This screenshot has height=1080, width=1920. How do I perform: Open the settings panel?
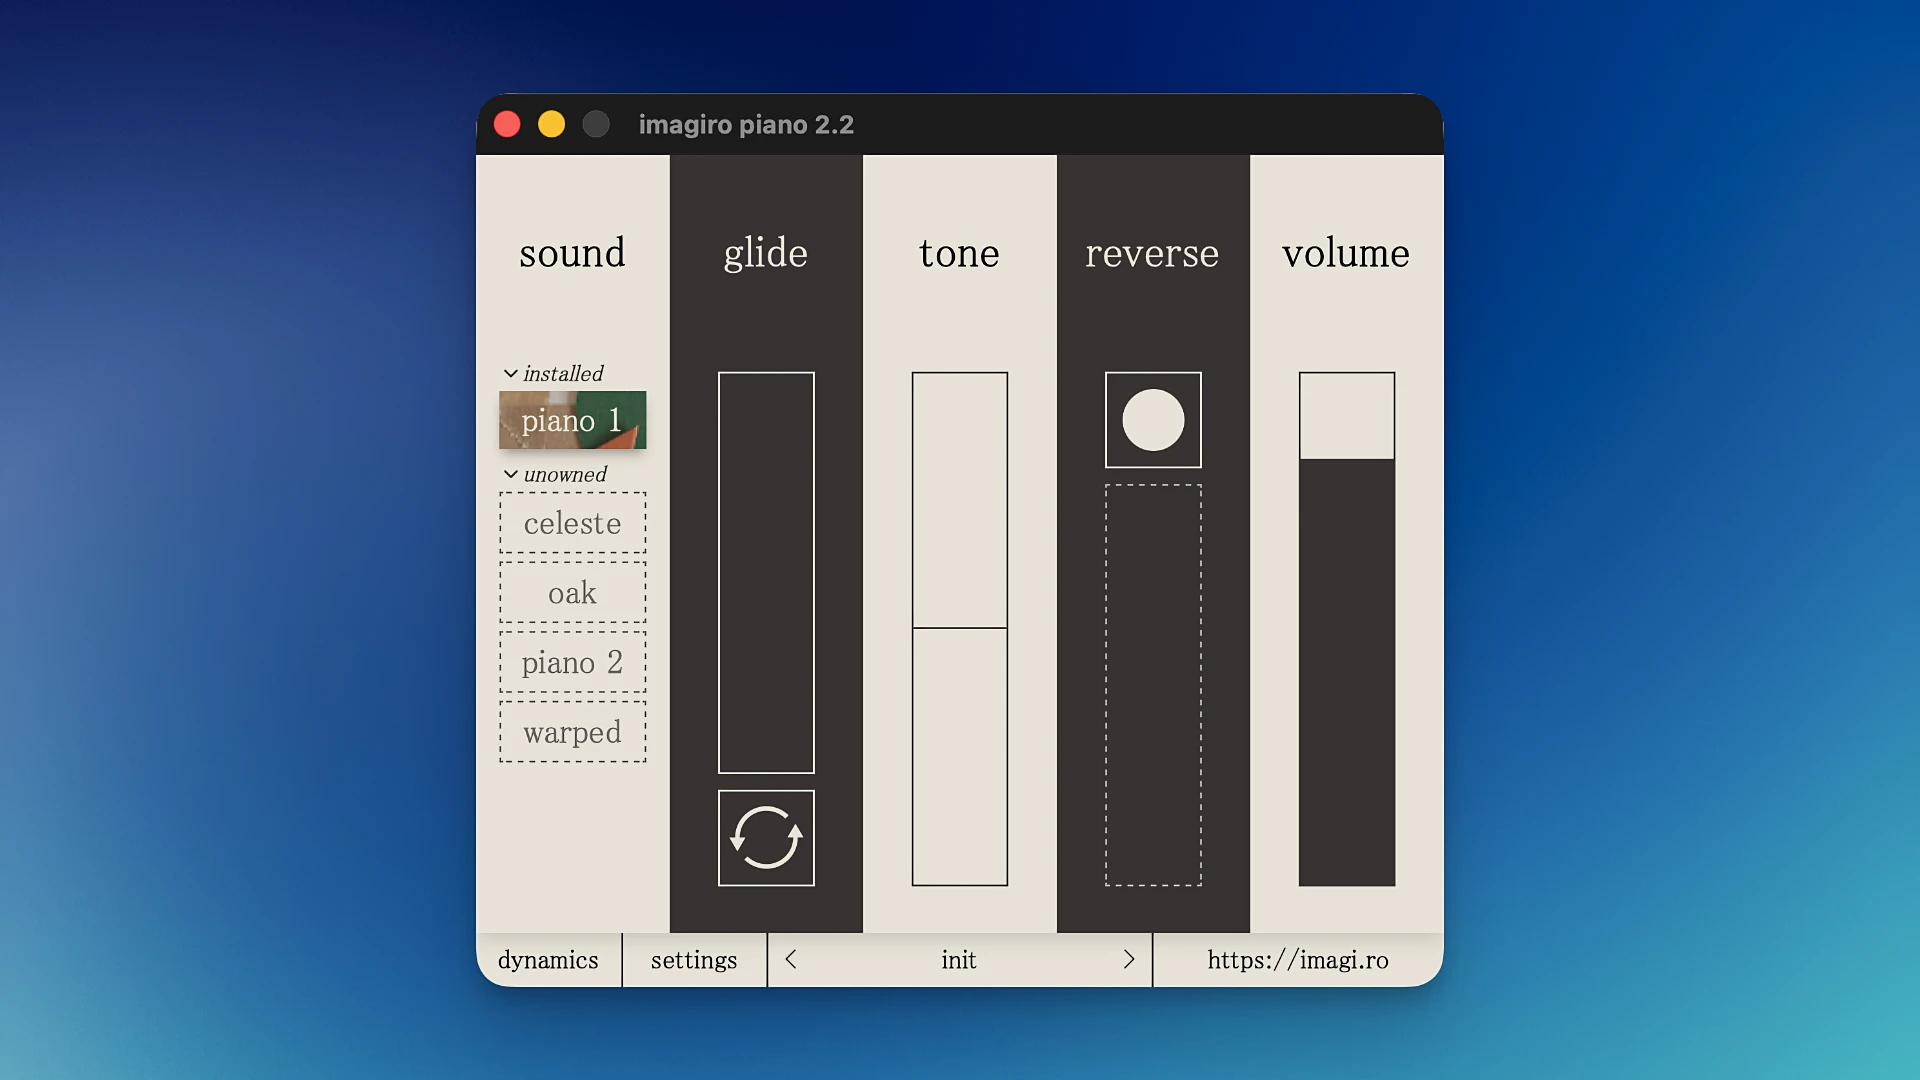(694, 959)
